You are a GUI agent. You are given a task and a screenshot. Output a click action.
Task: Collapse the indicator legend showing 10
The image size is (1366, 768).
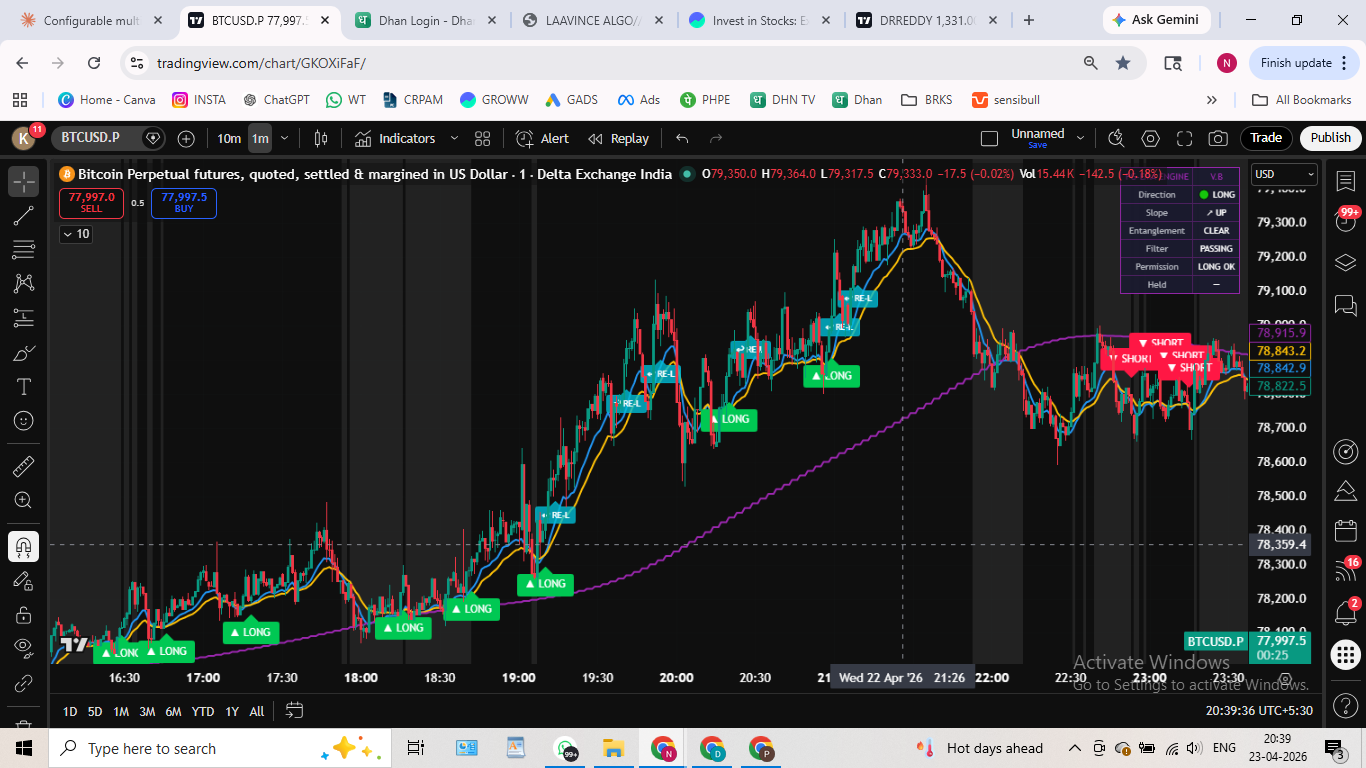point(76,234)
